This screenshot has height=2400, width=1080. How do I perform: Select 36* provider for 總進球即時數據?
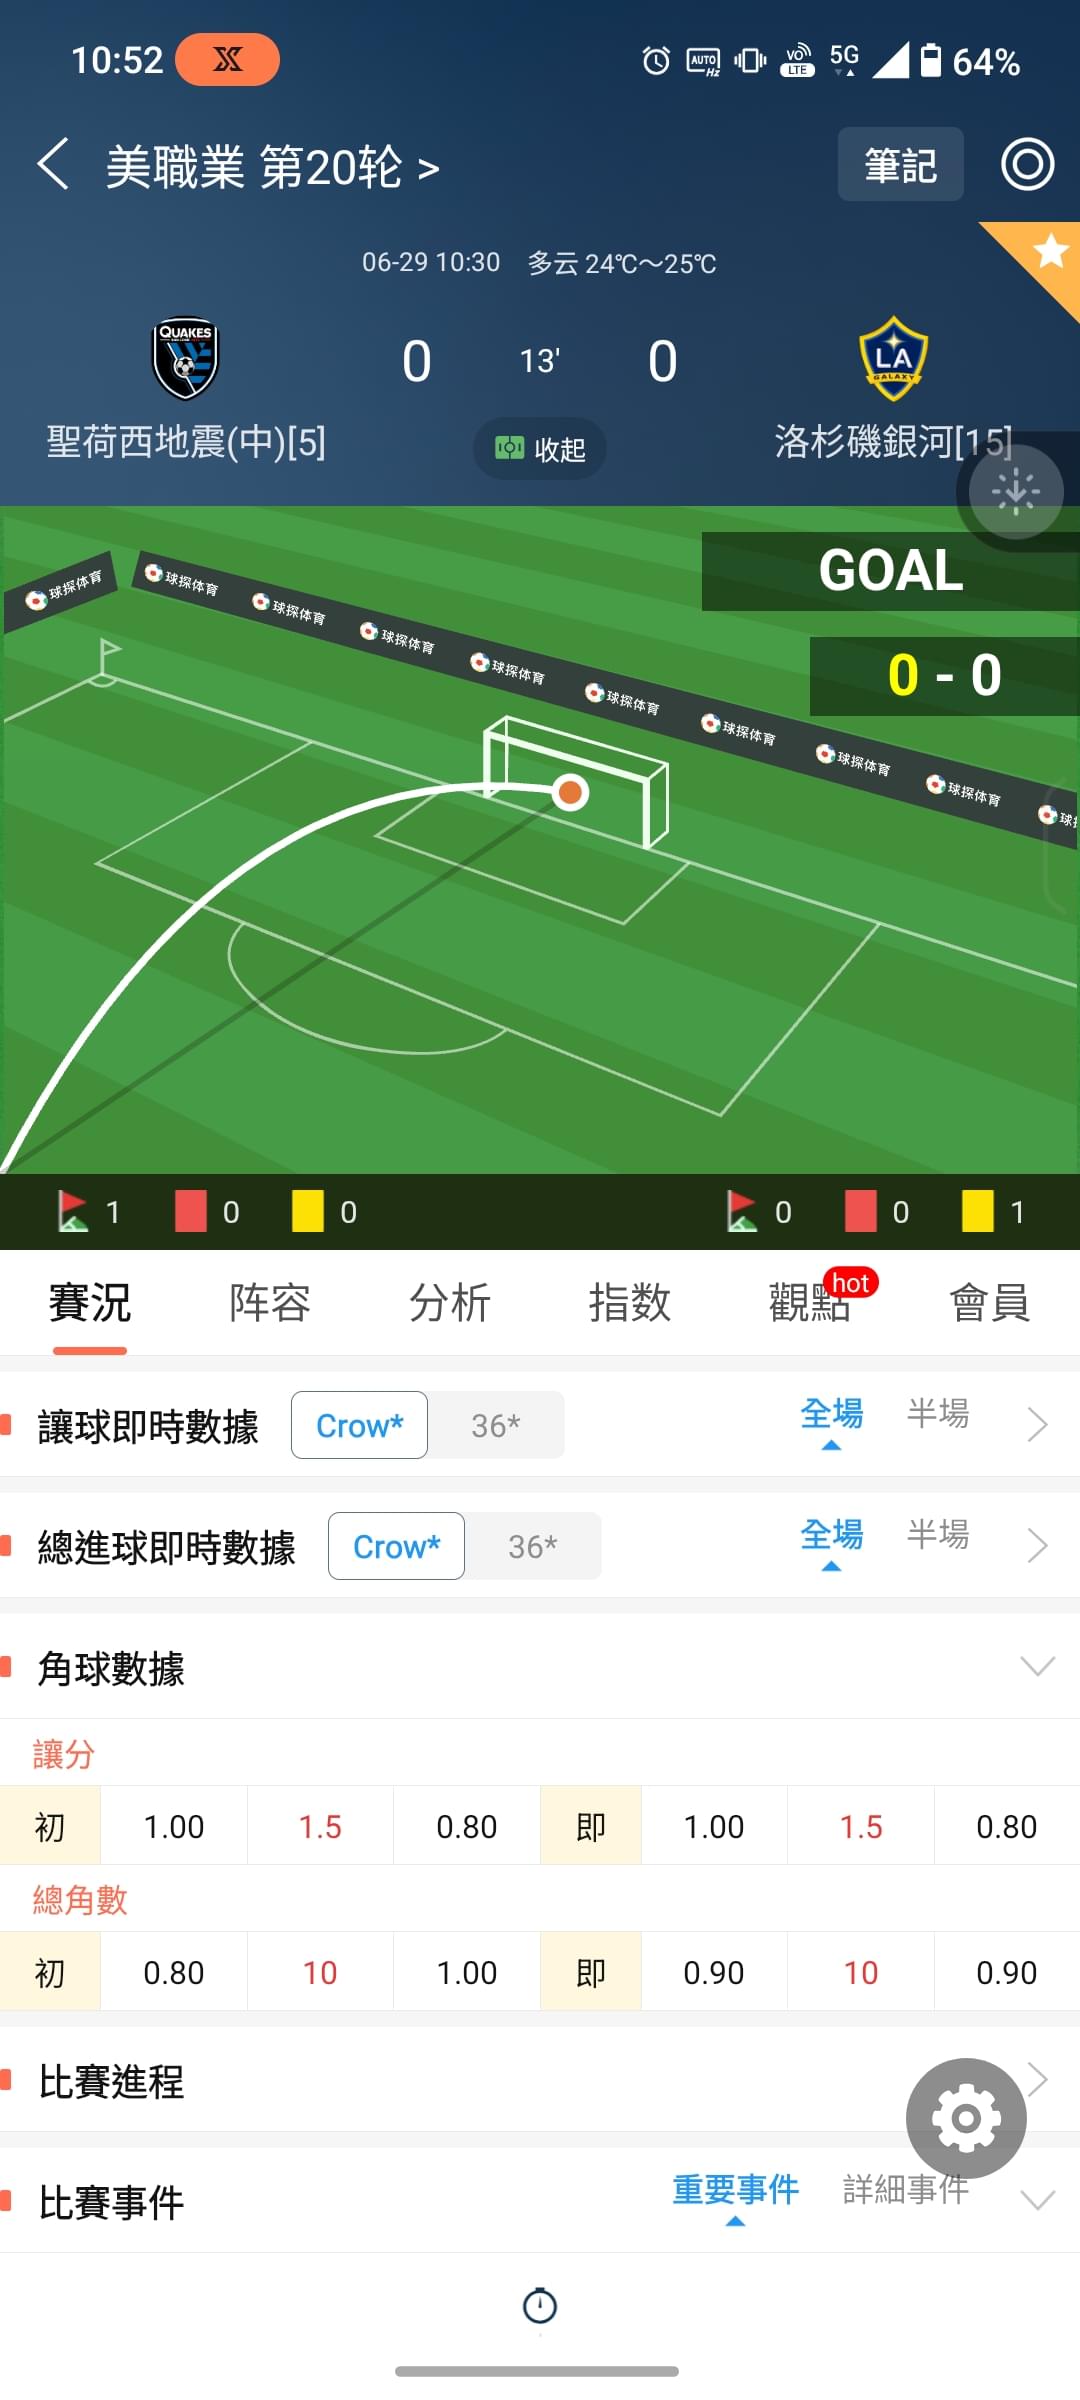(533, 1546)
